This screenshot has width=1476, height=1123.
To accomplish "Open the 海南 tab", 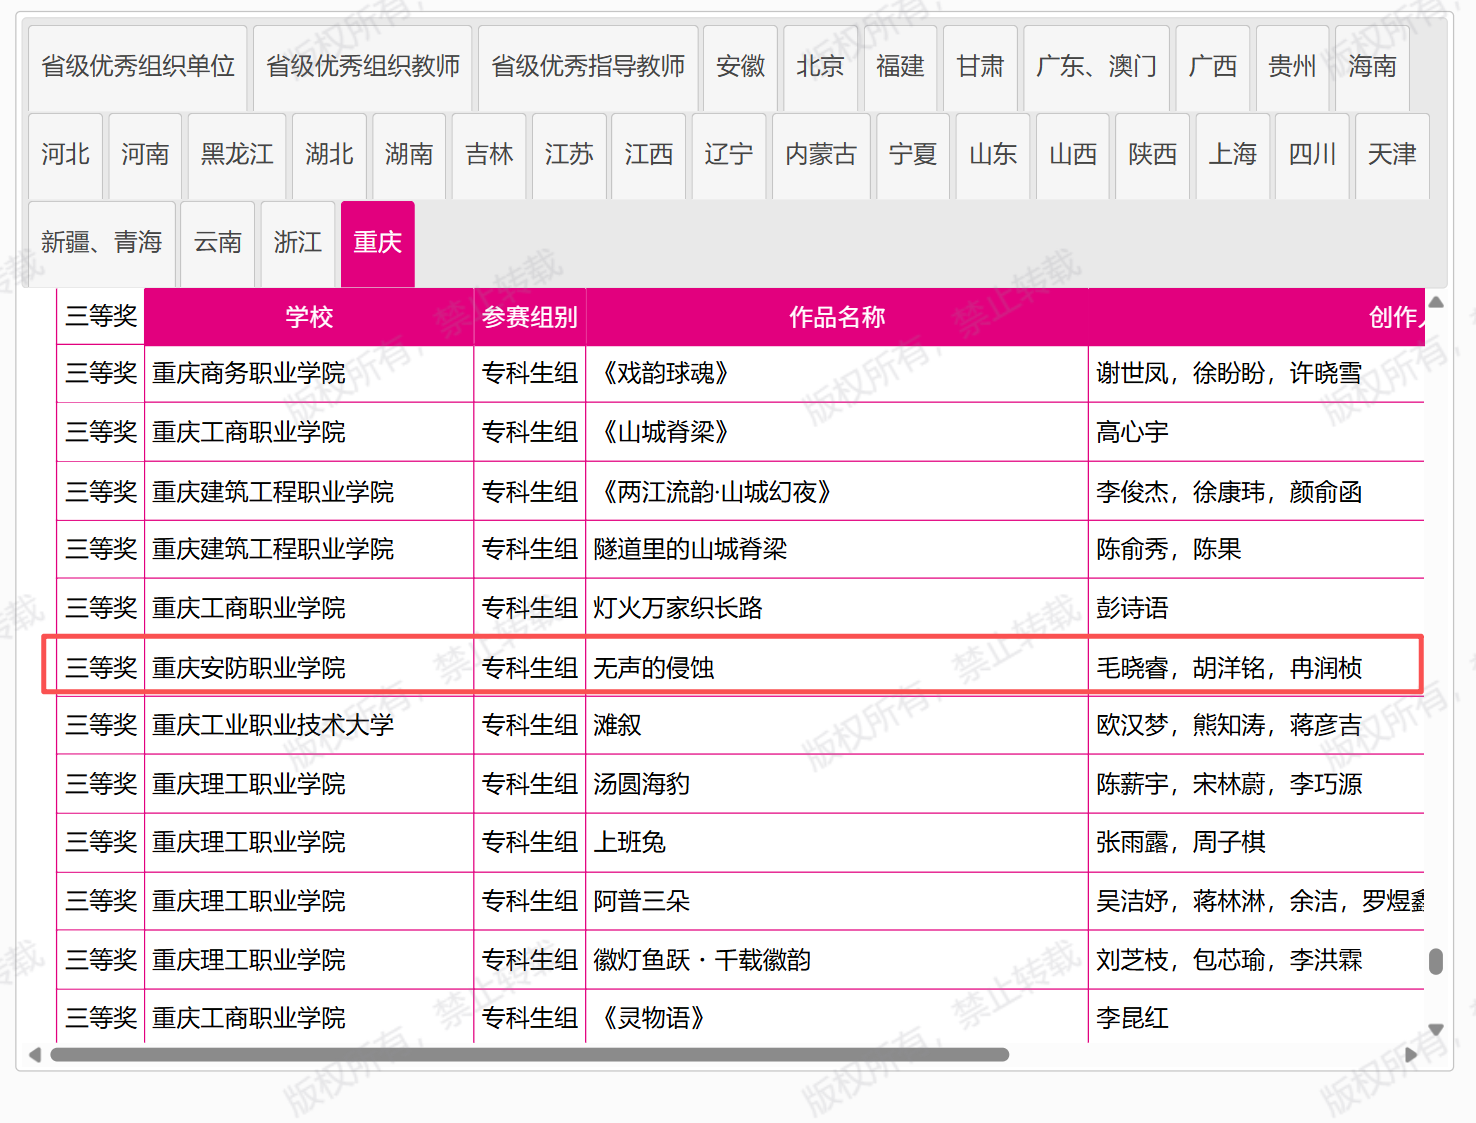I will click(1373, 68).
